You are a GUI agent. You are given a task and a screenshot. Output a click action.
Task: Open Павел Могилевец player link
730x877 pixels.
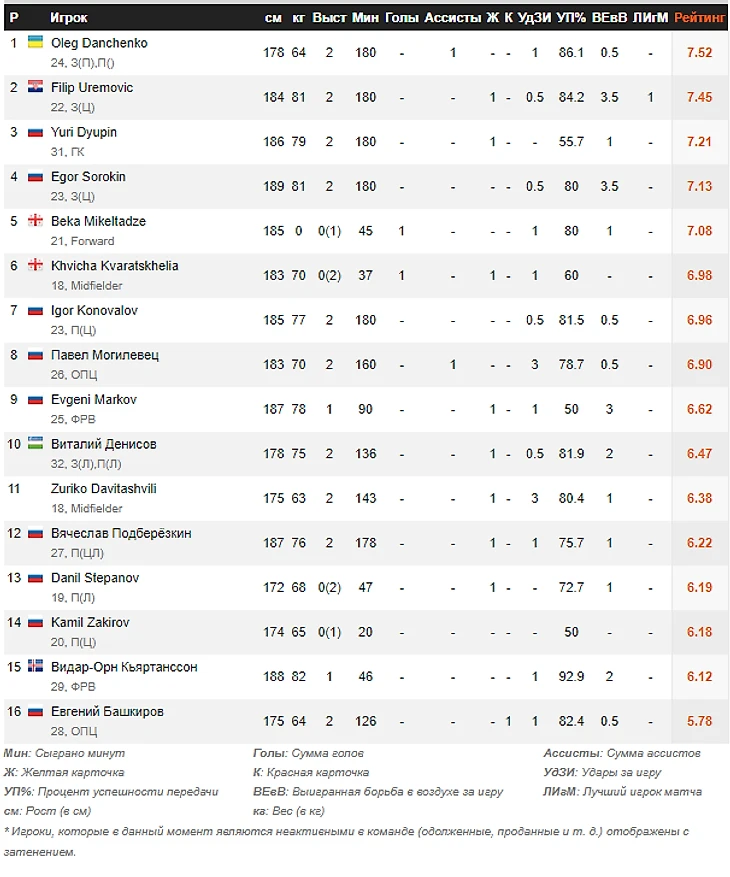pyautogui.click(x=104, y=355)
